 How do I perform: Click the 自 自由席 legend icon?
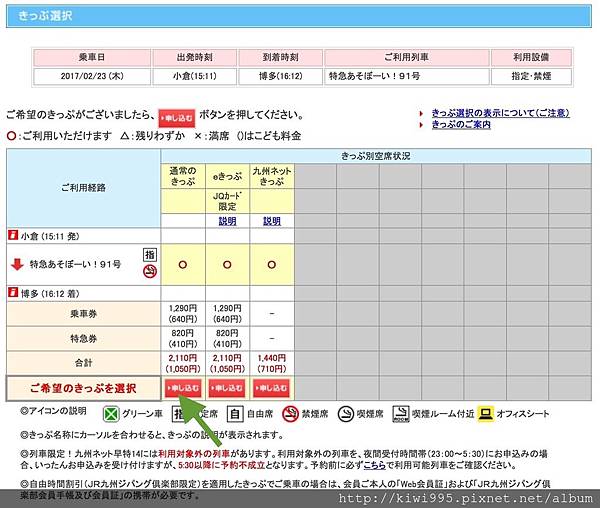[235, 414]
